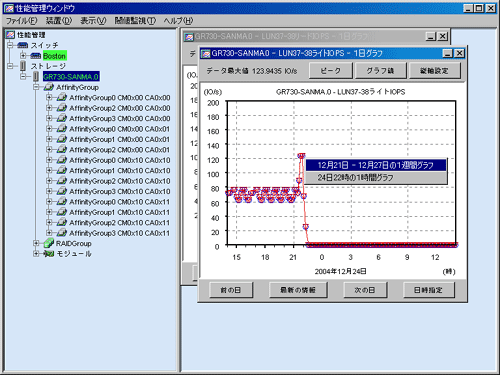Collapse the AffinityGroup tree node
The image size is (500, 375).
(x=36, y=87)
